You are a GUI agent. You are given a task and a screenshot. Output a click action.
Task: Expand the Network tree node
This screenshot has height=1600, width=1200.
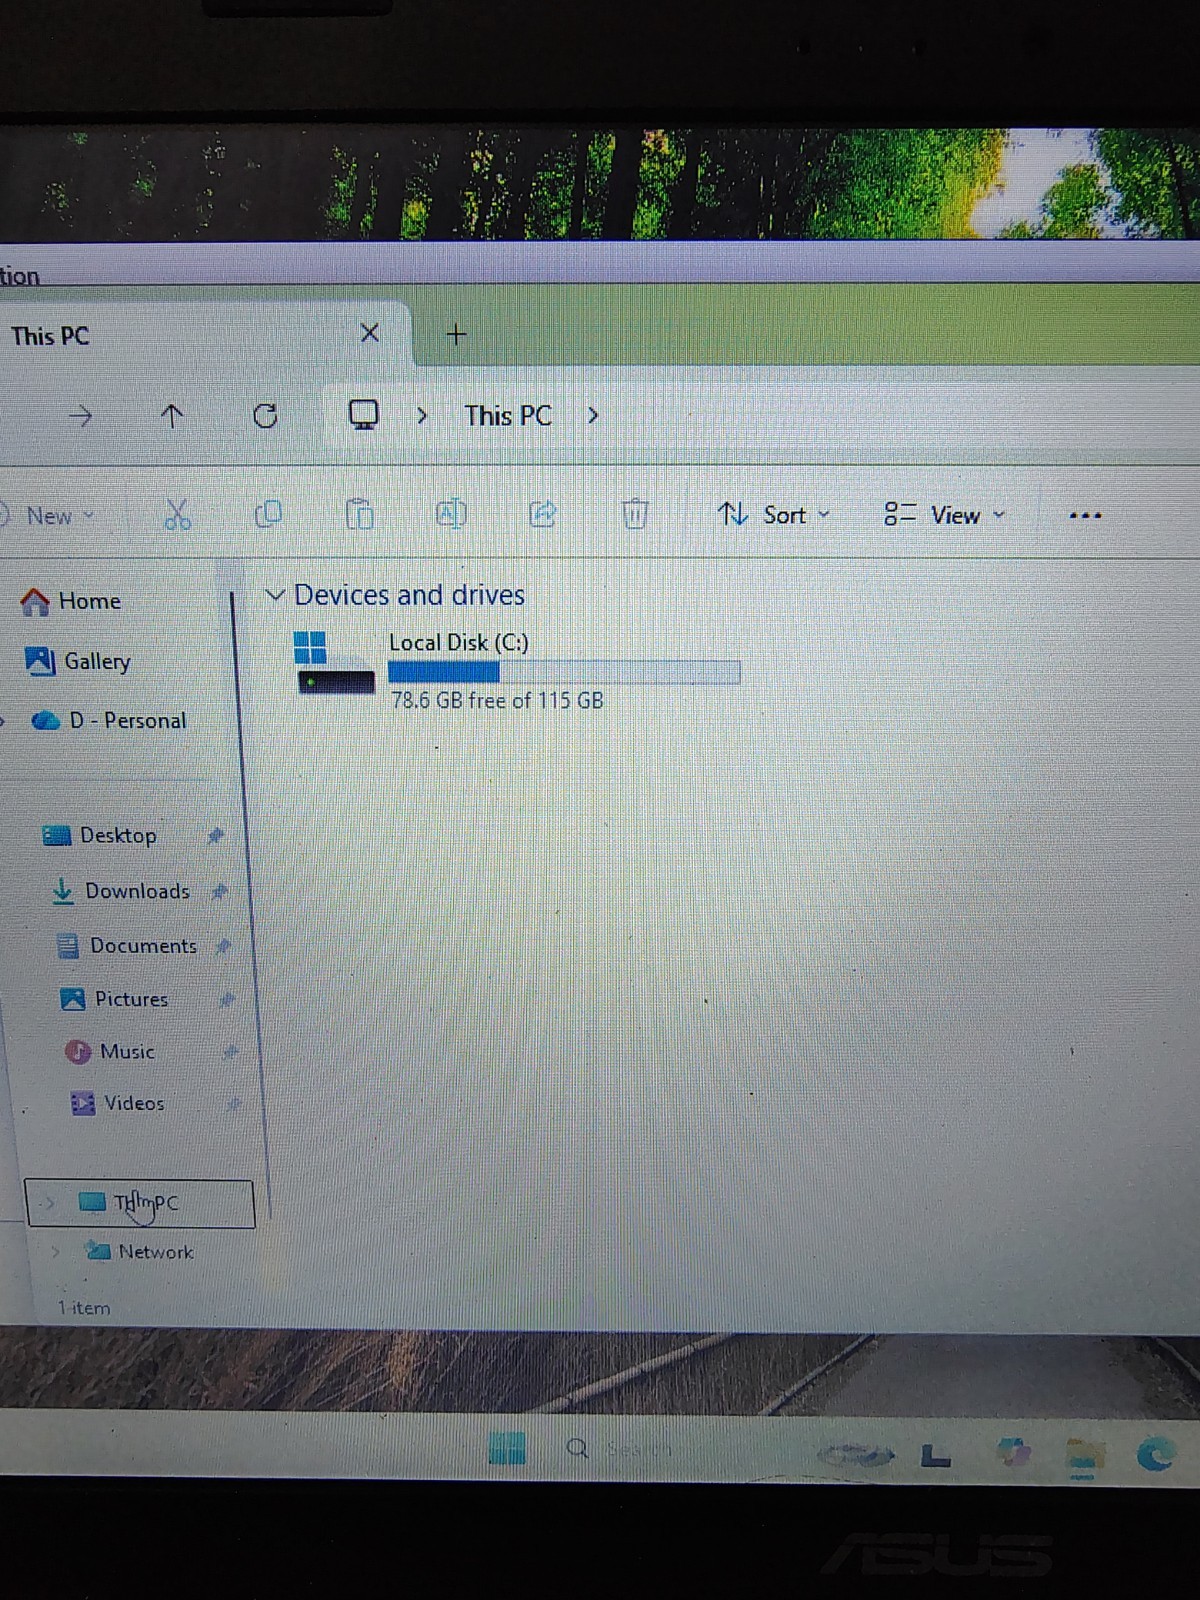click(56, 1251)
